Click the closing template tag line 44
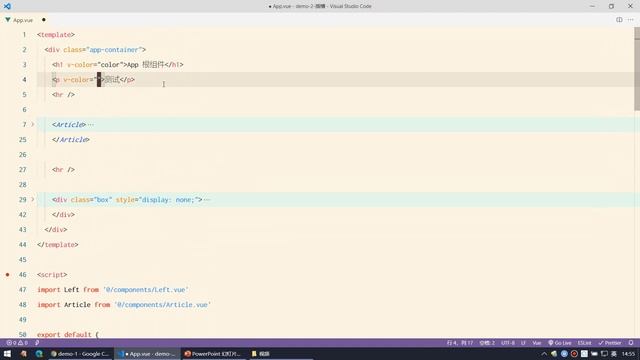Viewport: 640px width, 360px height. tap(58, 245)
